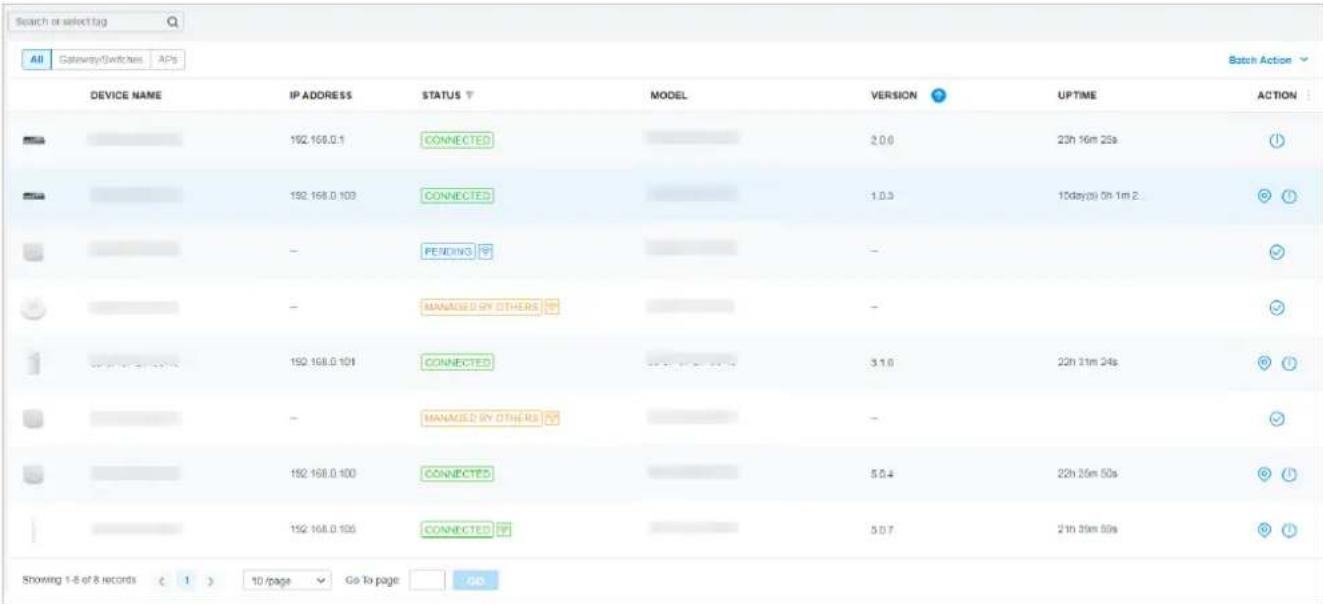
Task: Select page number 1
Action: 187,580
